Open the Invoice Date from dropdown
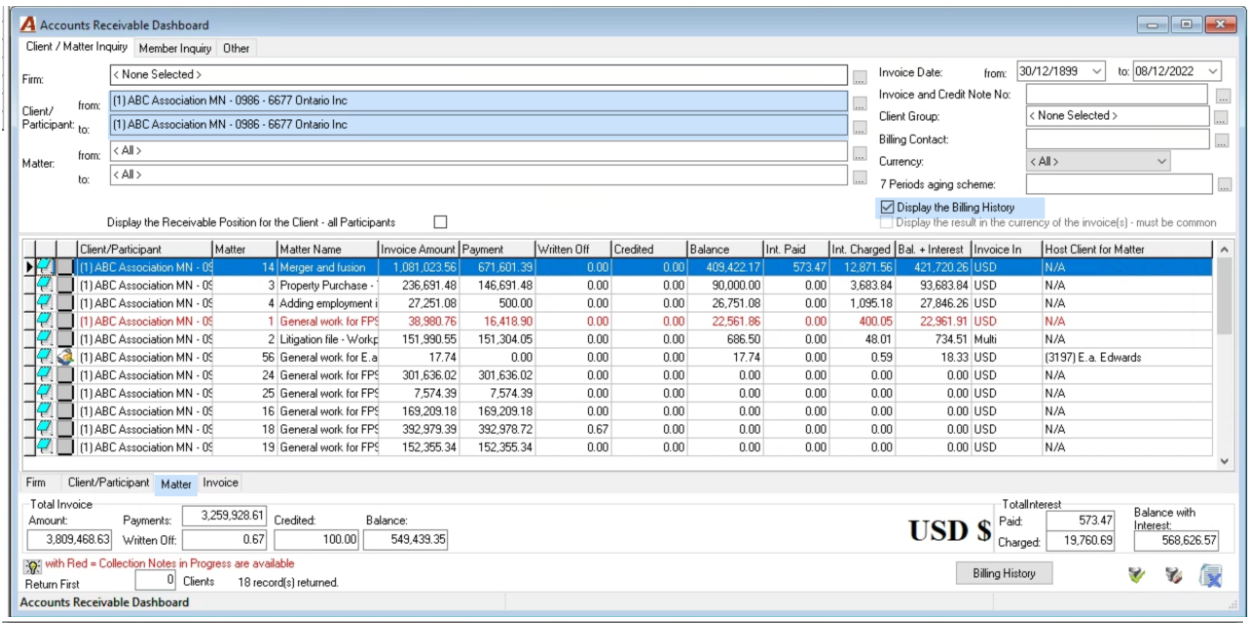 point(1097,72)
